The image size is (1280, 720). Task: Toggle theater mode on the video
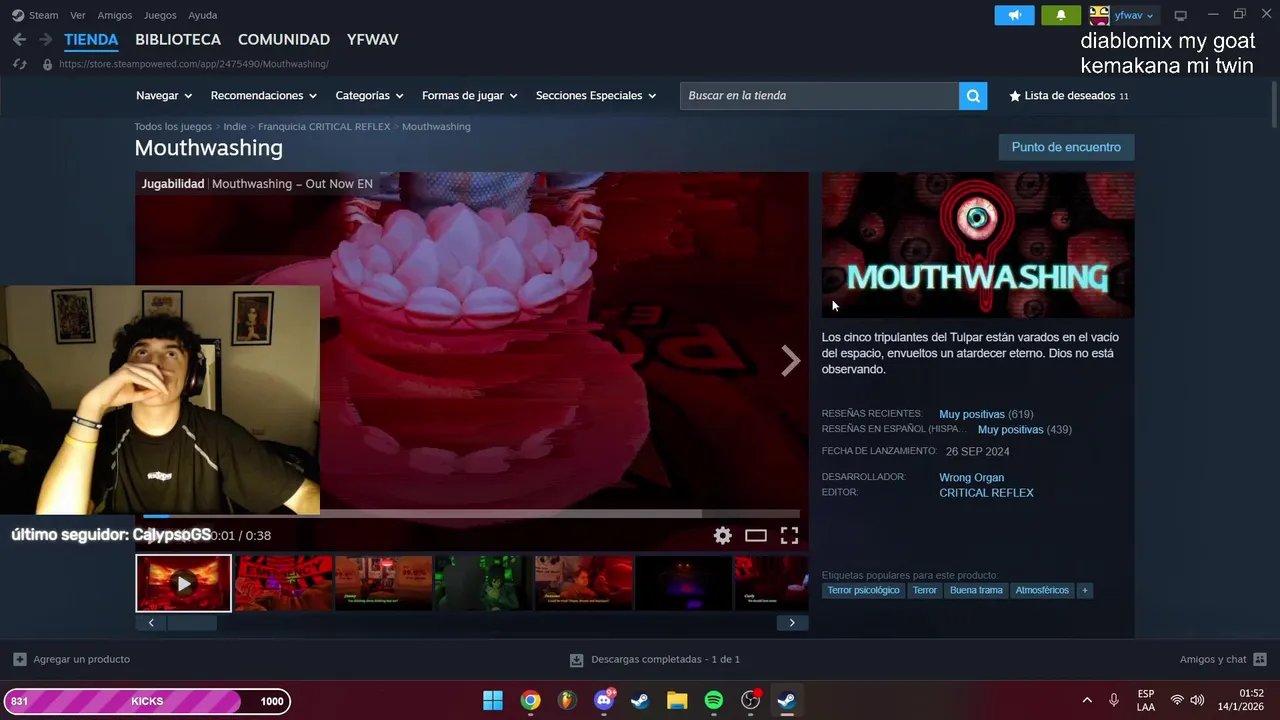[x=756, y=535]
